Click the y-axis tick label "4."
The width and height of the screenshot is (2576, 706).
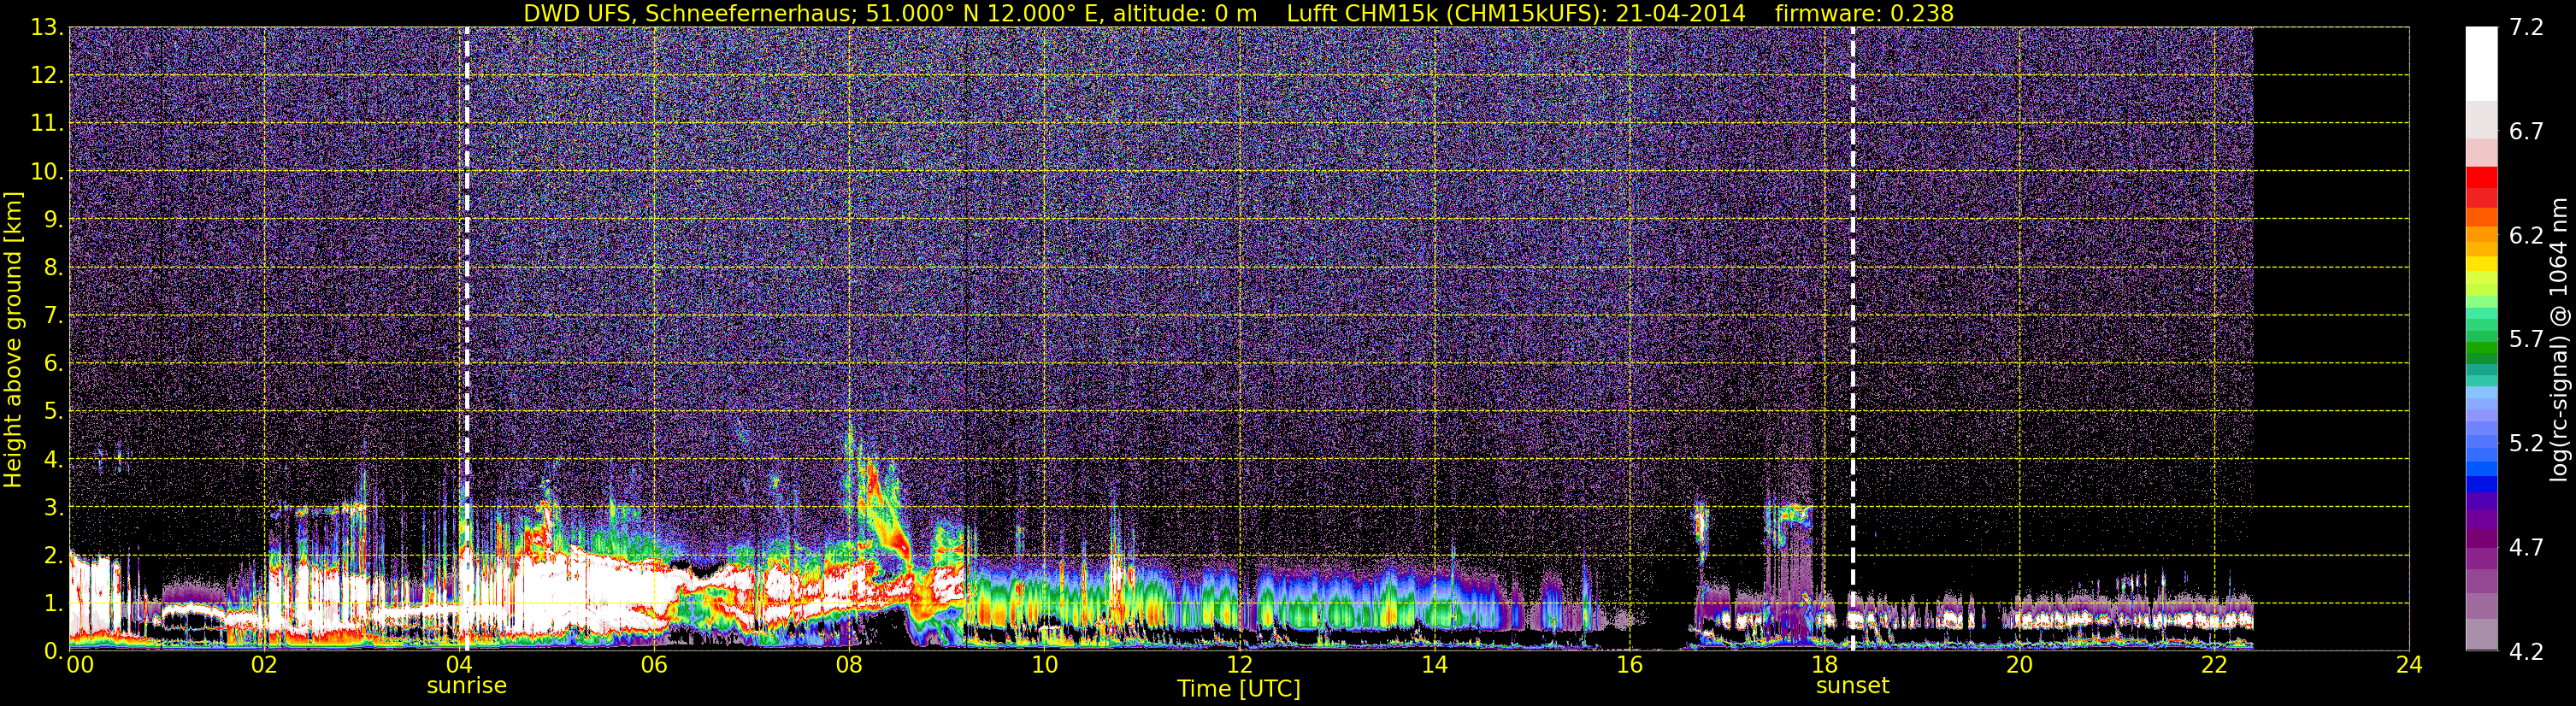(52, 460)
